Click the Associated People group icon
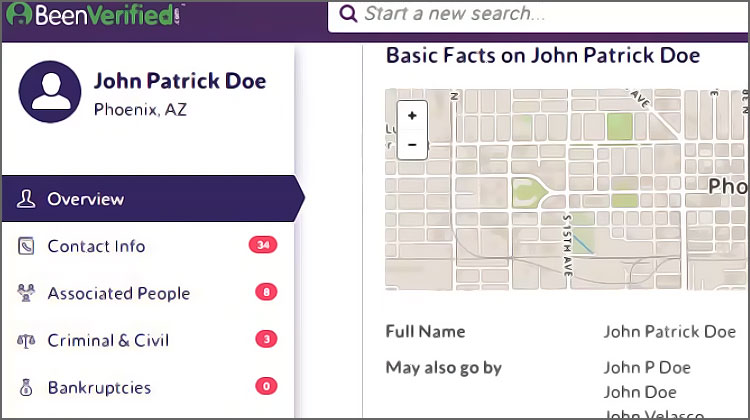750x420 pixels. 26,293
